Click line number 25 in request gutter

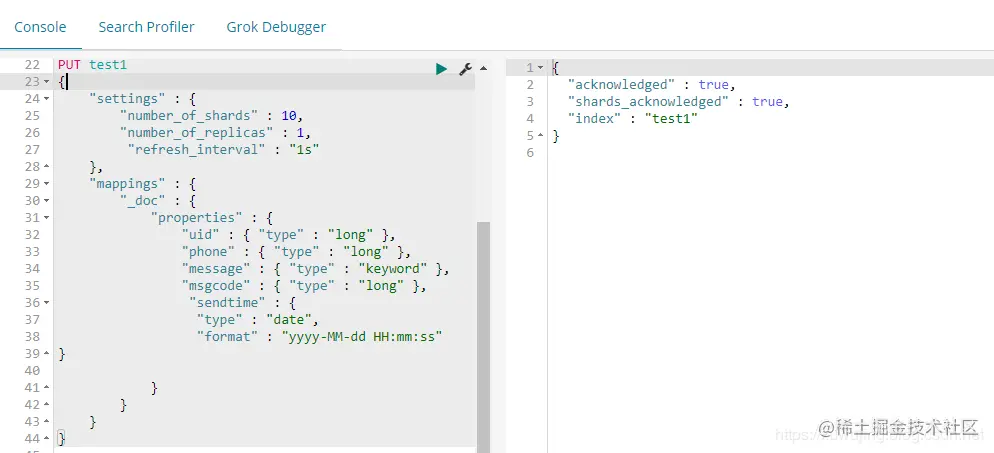click(32, 116)
